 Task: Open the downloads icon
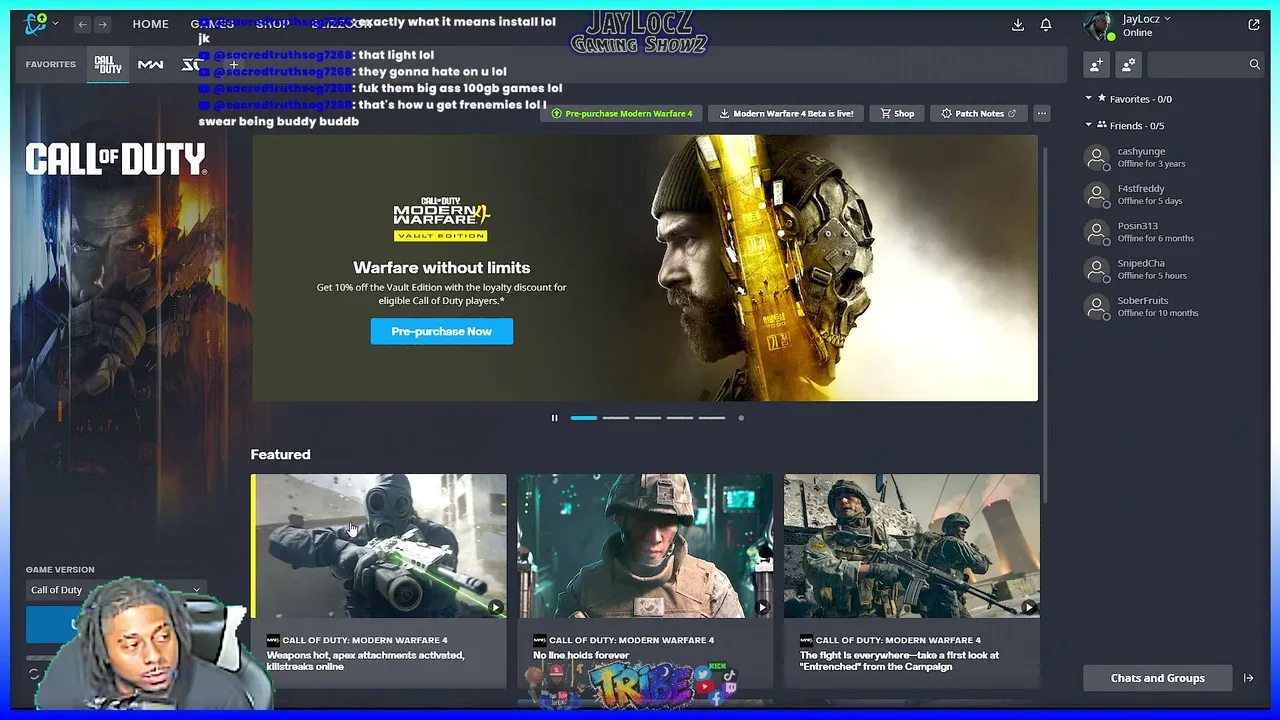[1018, 24]
